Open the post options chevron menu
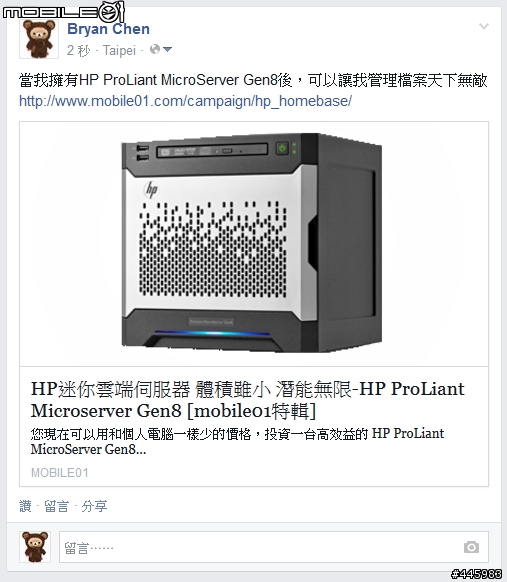 [484, 26]
